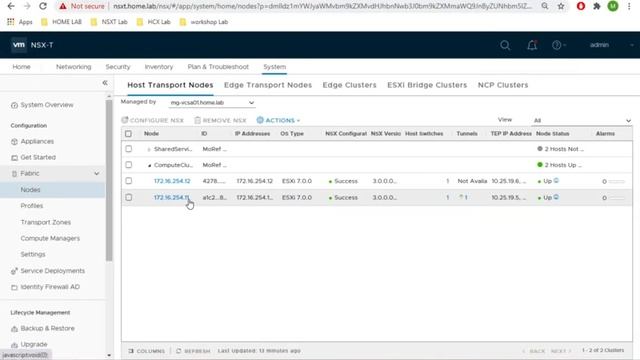This screenshot has width=640, height=360.
Task: Select checkbox for host 172.16.254.11
Action: pyautogui.click(x=129, y=197)
